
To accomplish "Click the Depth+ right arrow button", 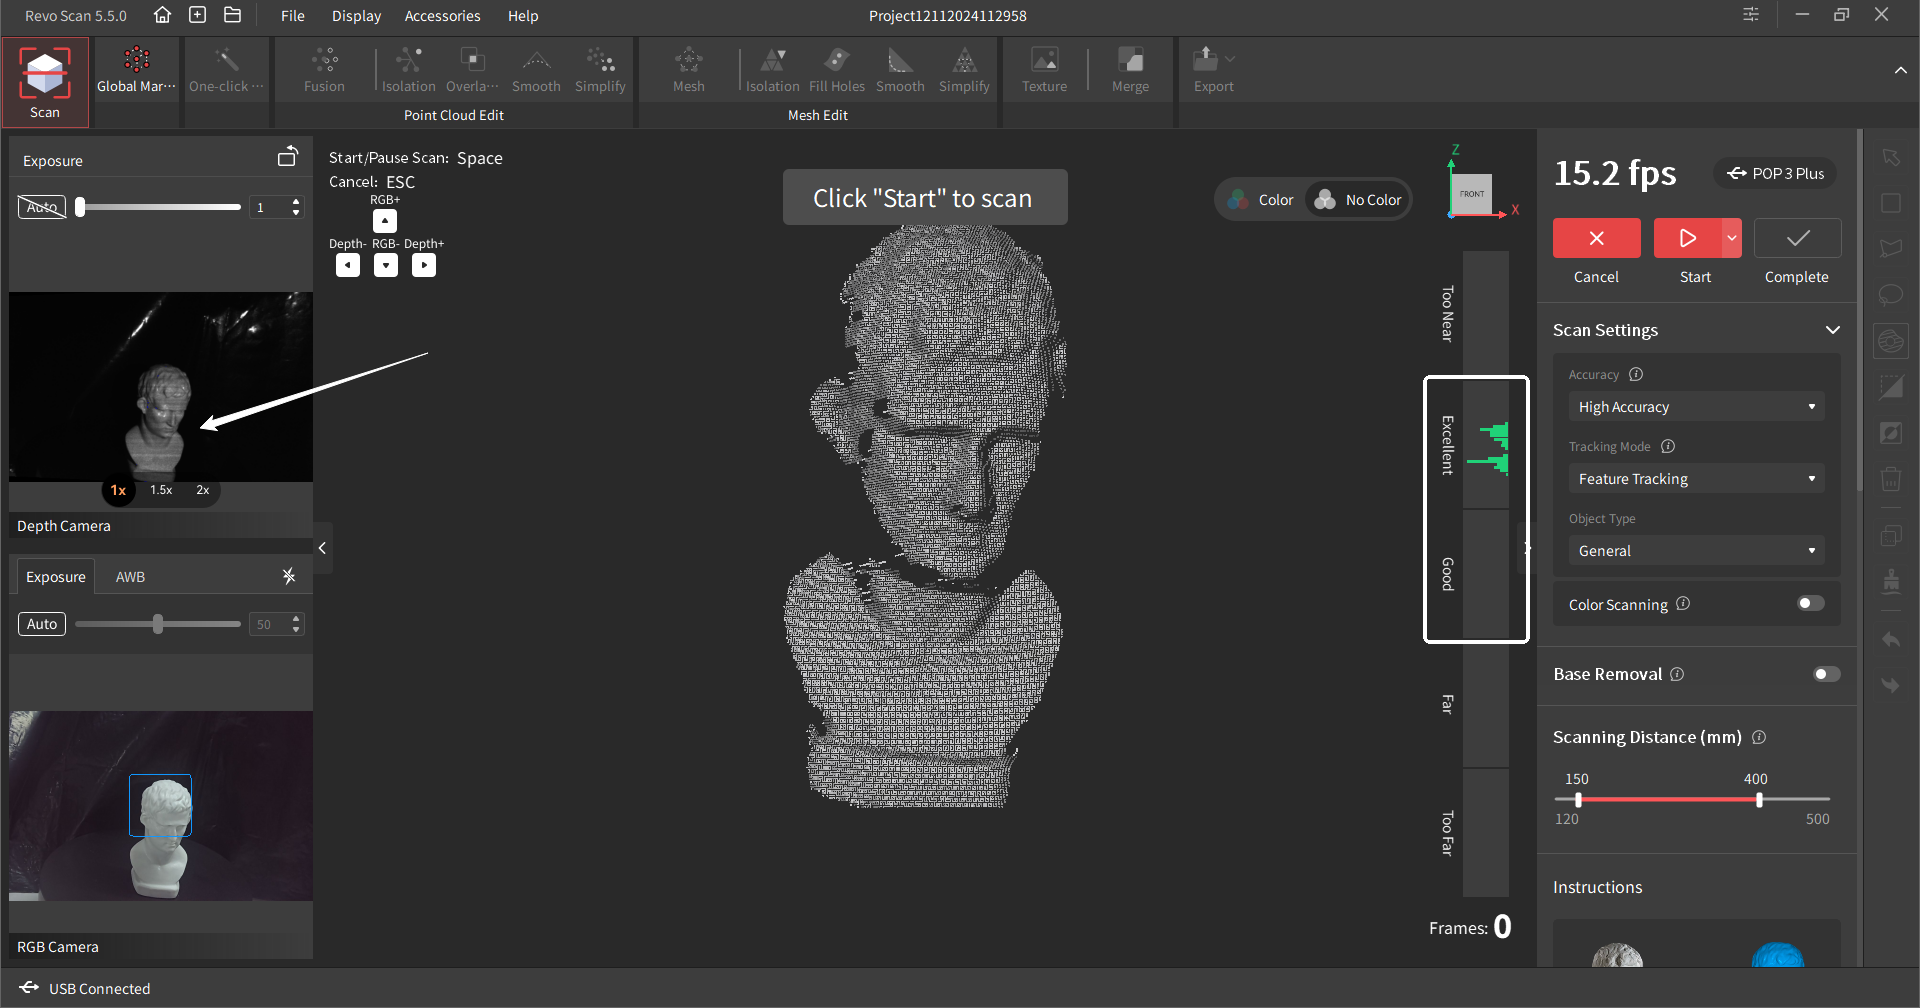I will [424, 265].
